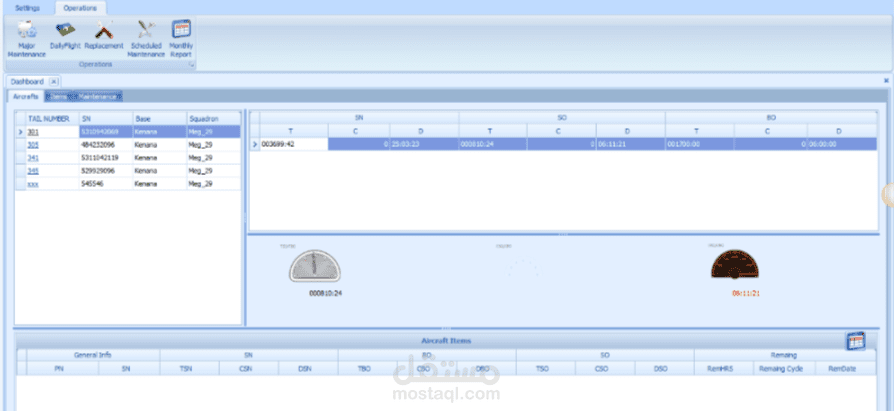Click the SO band header in top grid
This screenshot has width=894, height=411.
tap(562, 118)
